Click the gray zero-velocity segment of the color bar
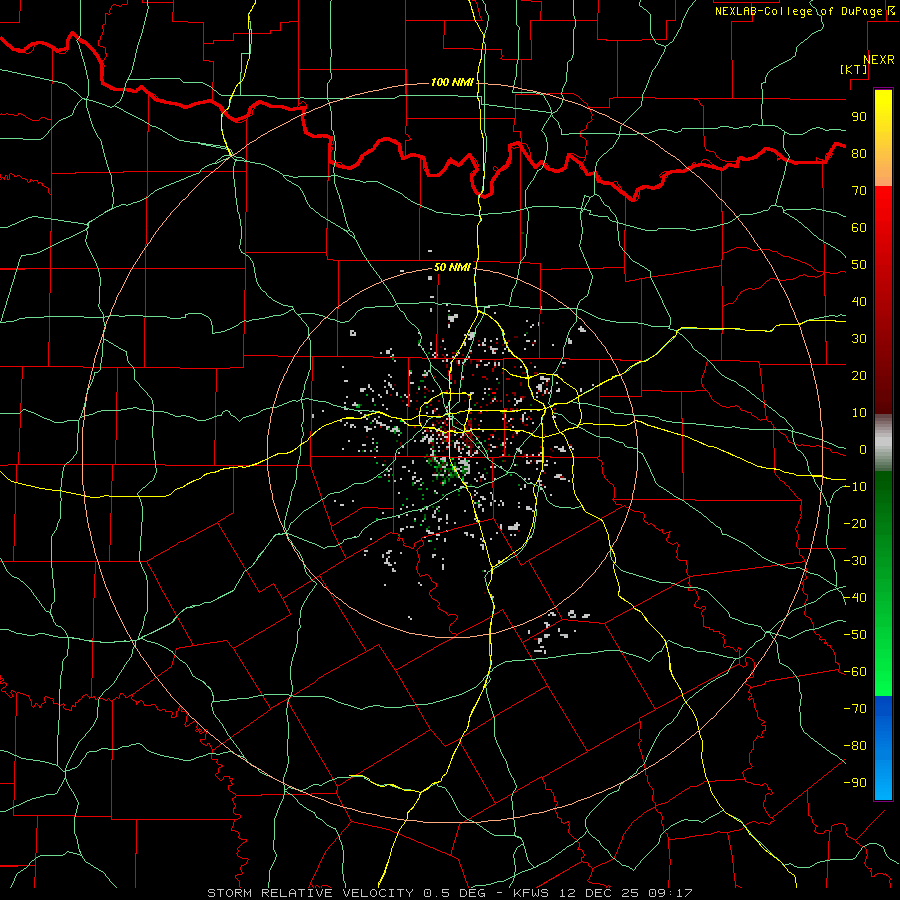This screenshot has height=900, width=900. point(883,443)
